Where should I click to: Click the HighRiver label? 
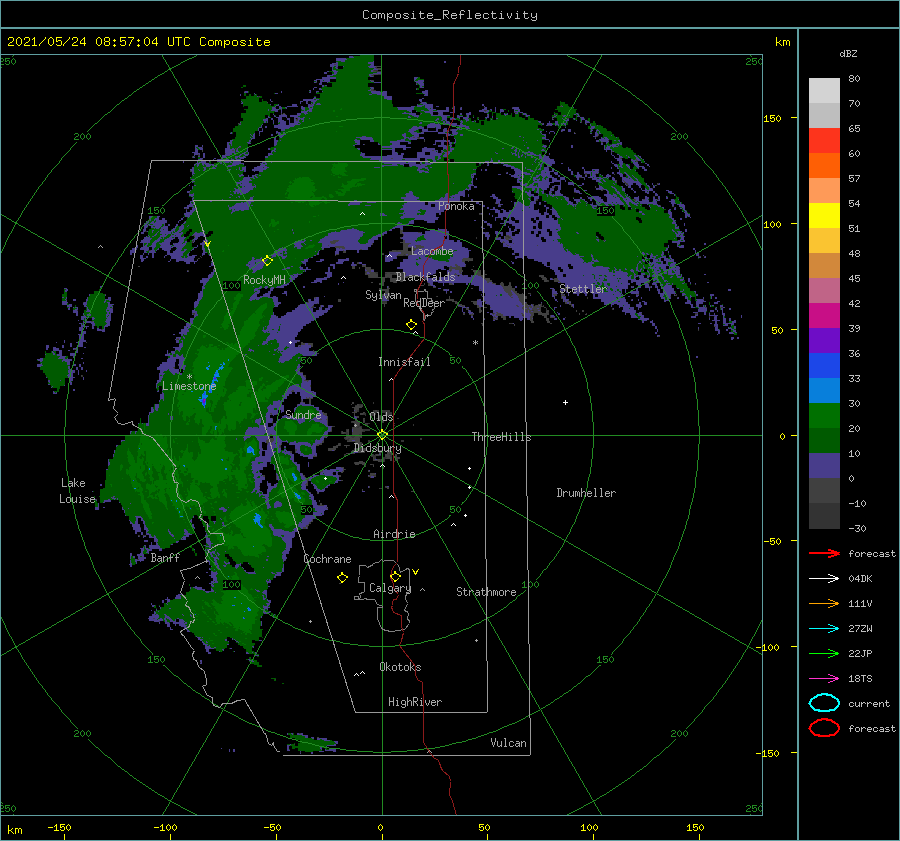tap(415, 703)
